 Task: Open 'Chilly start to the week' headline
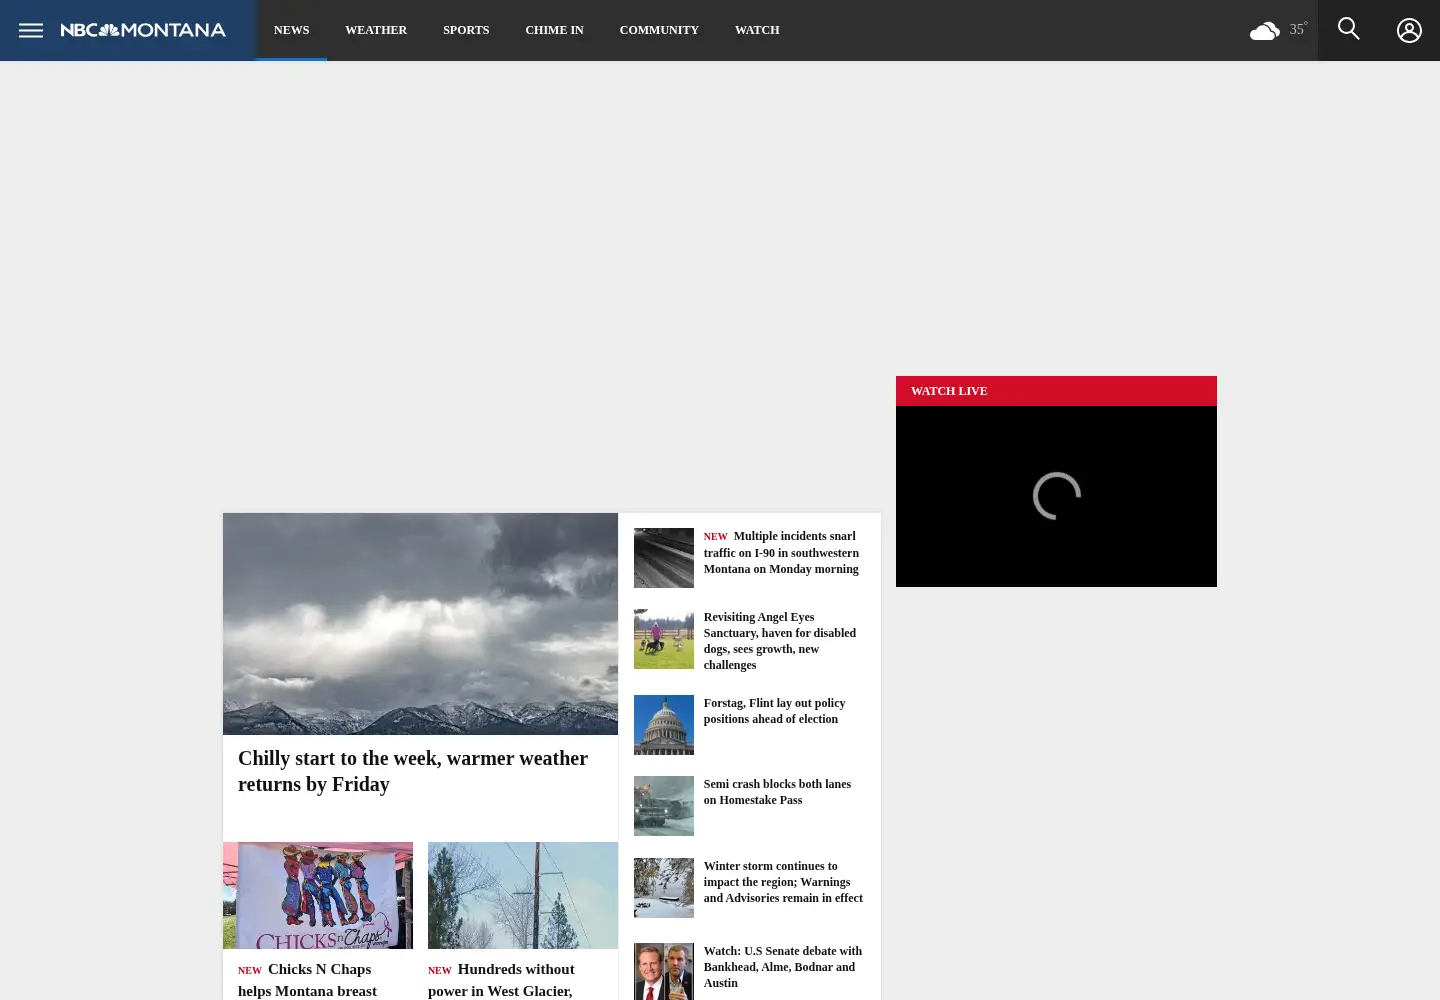coord(413,771)
